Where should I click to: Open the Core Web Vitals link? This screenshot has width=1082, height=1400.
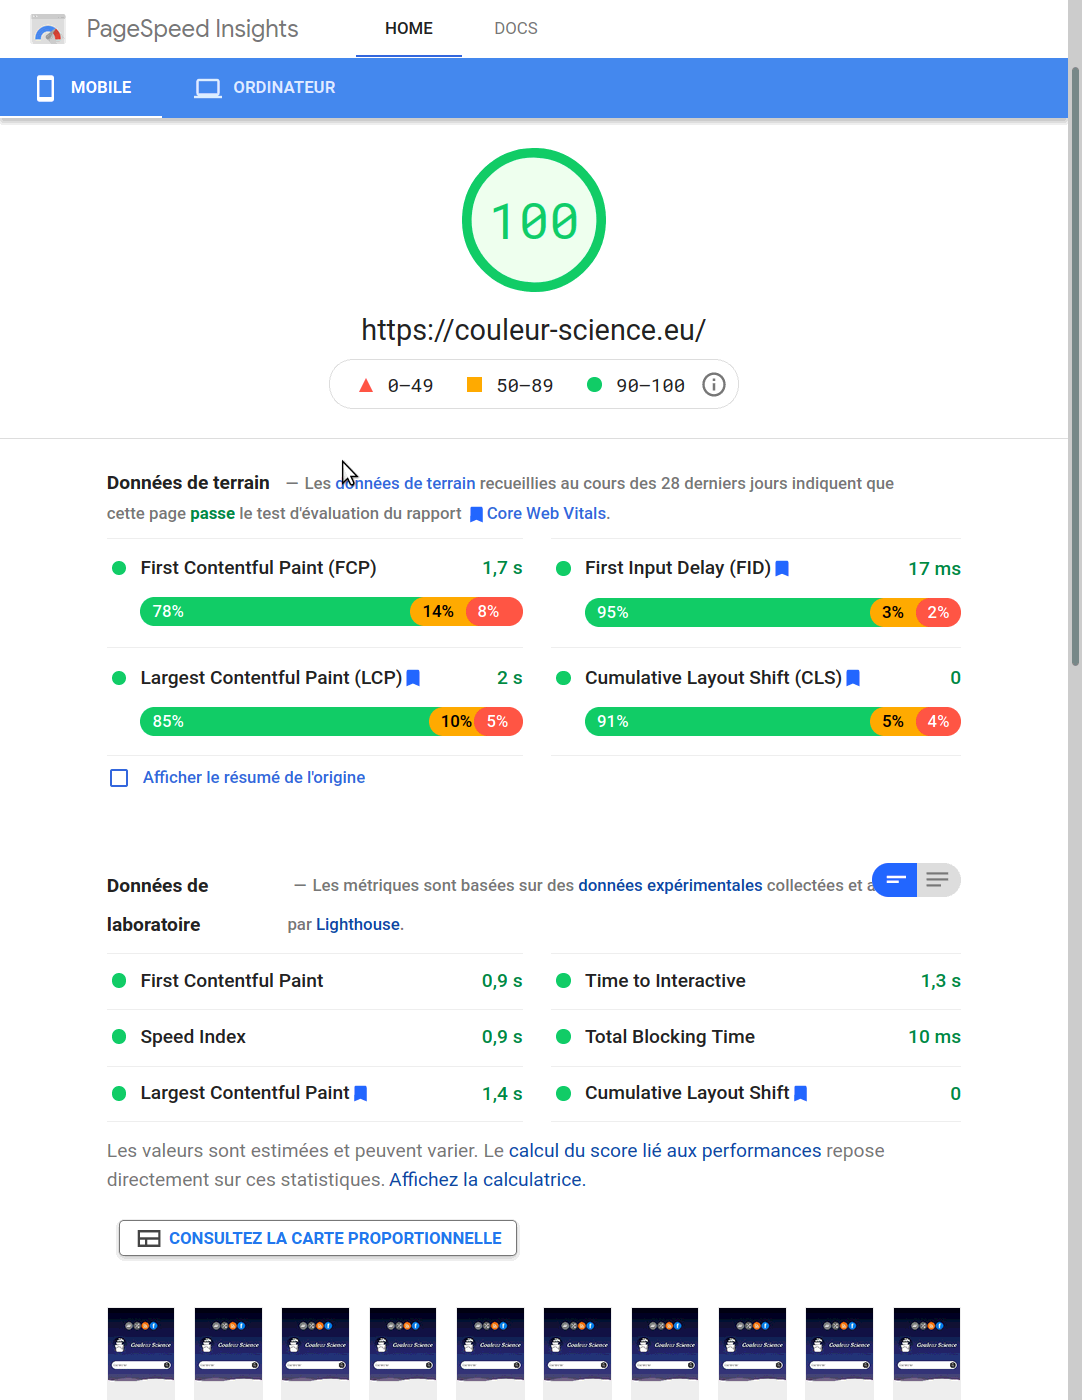[x=548, y=514]
